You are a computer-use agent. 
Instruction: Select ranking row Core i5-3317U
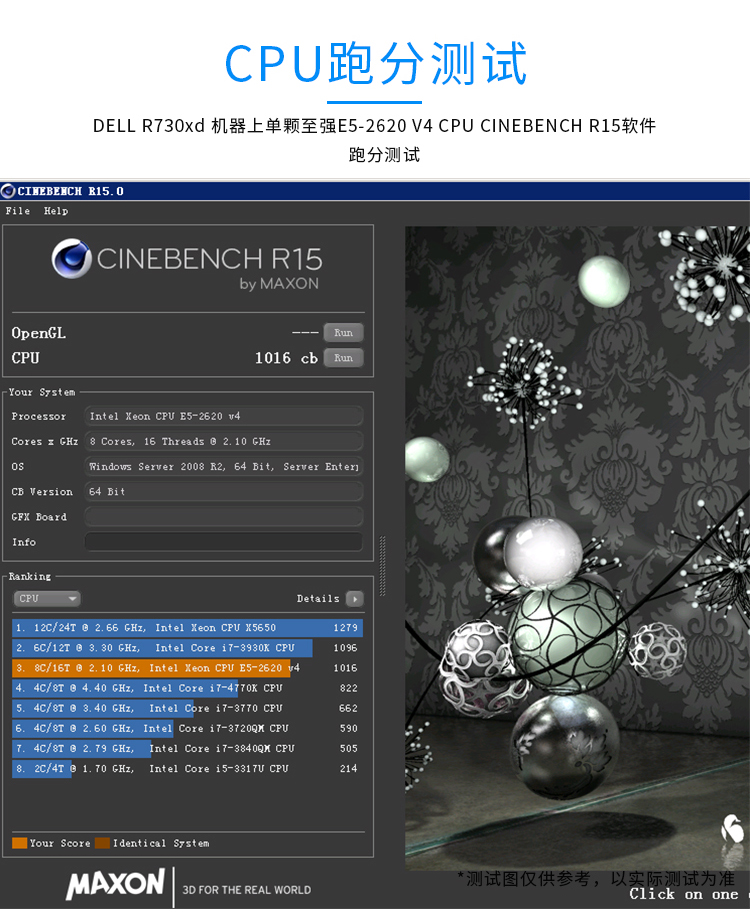[187, 768]
